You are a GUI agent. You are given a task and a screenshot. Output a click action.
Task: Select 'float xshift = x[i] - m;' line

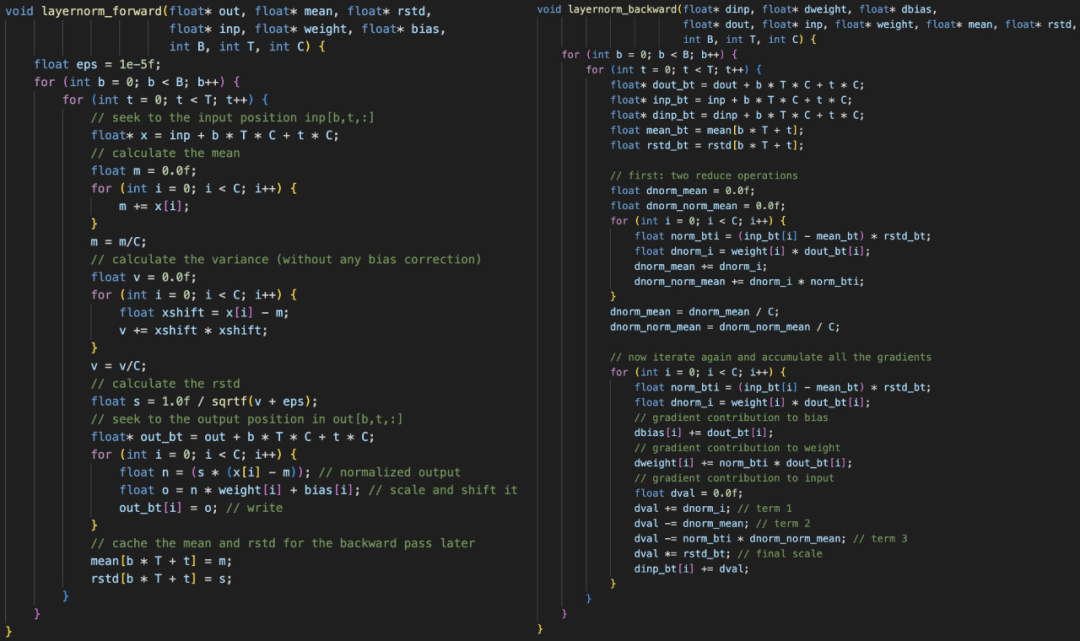[x=204, y=313]
